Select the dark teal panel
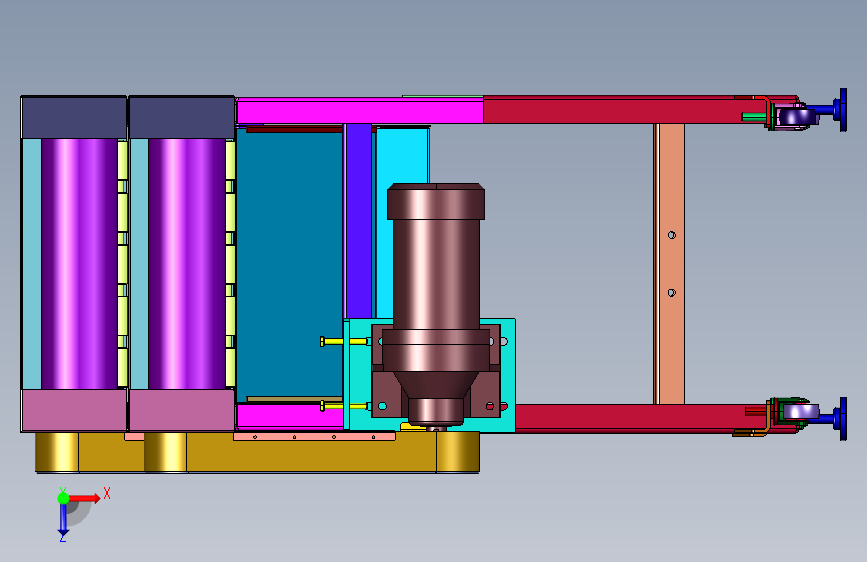The image size is (867, 562). [289, 263]
